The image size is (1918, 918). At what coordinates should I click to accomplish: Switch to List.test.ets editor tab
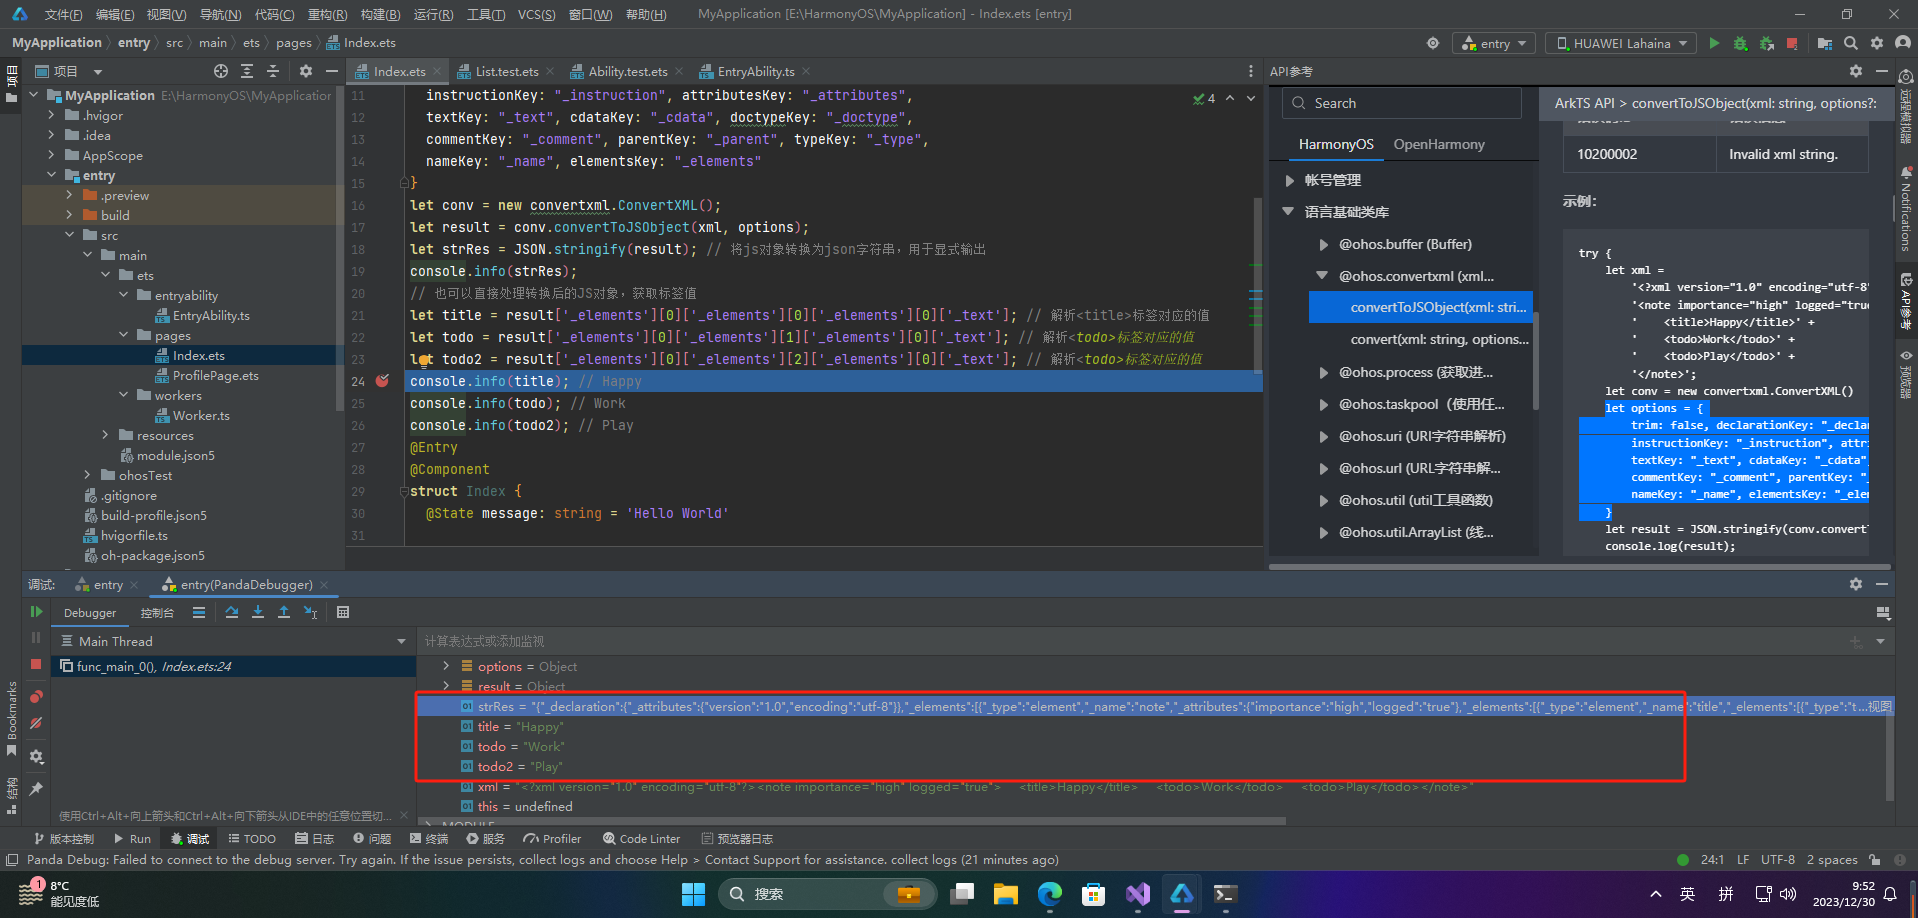pos(506,71)
